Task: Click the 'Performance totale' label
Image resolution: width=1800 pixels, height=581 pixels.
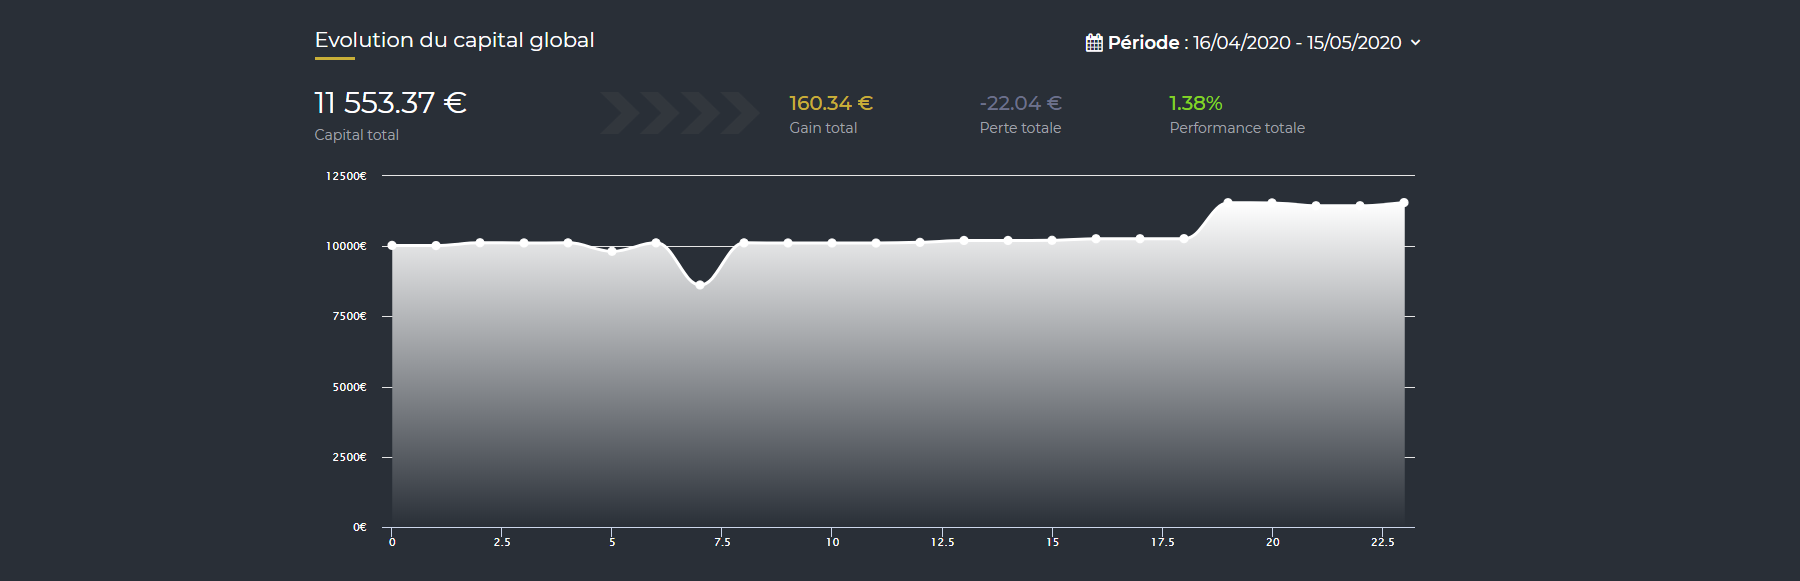Action: coord(1237,128)
